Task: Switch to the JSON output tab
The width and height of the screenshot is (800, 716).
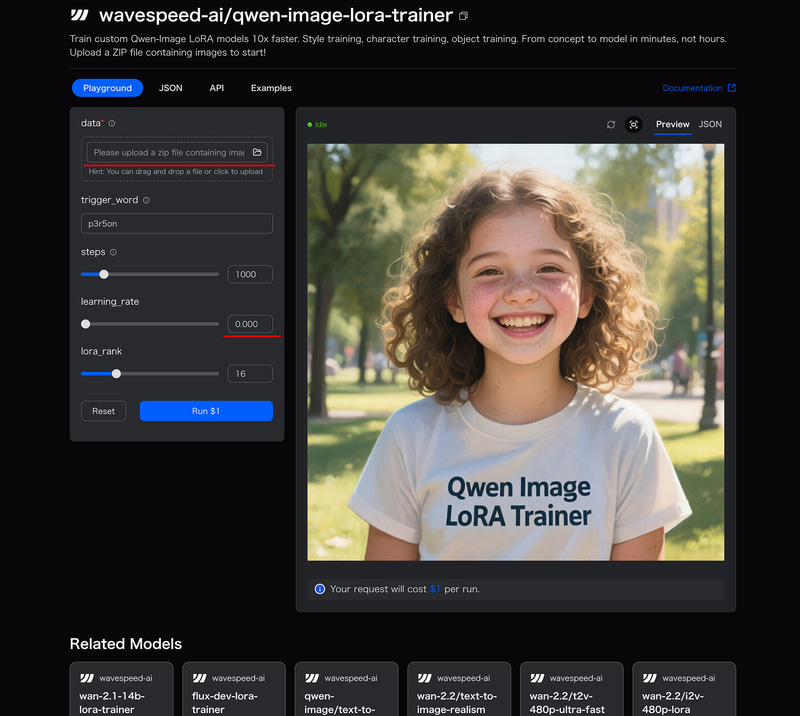Action: [x=709, y=125]
